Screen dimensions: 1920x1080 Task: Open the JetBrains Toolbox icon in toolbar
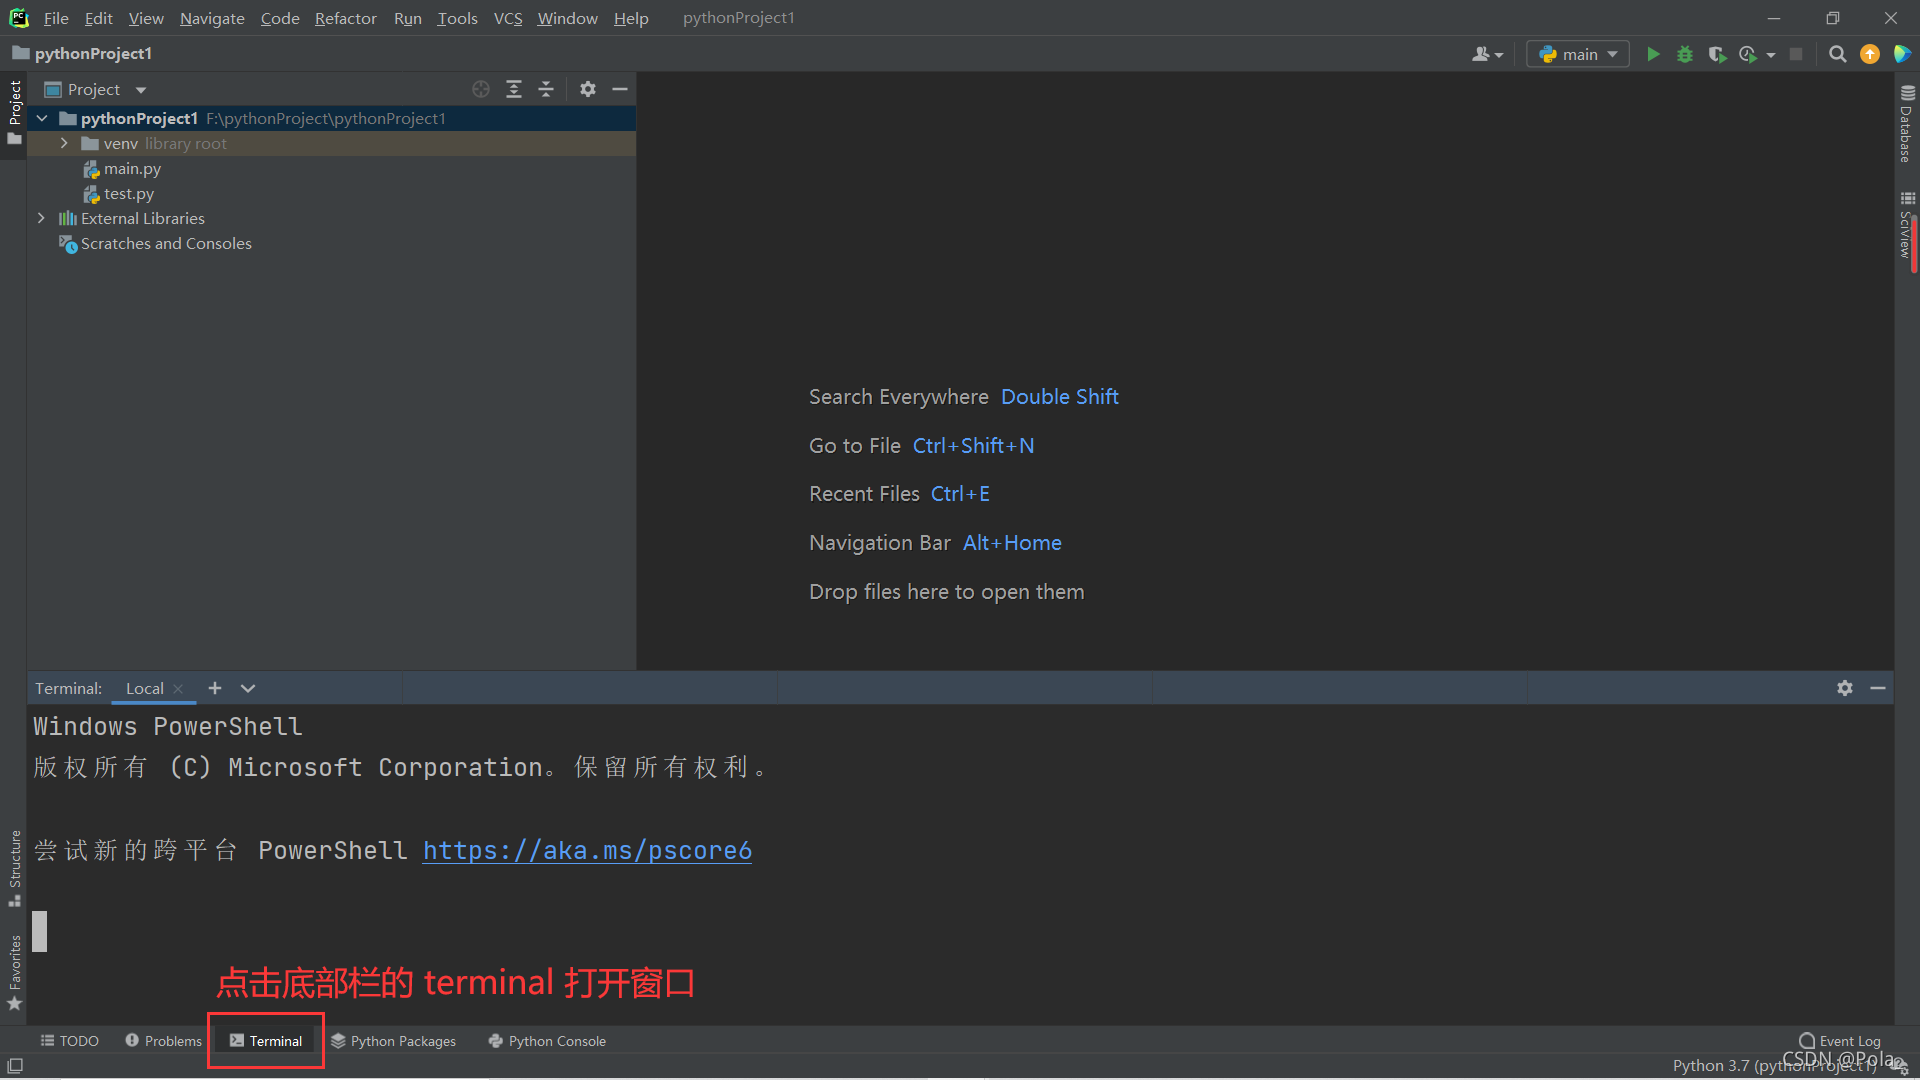pos(1902,54)
